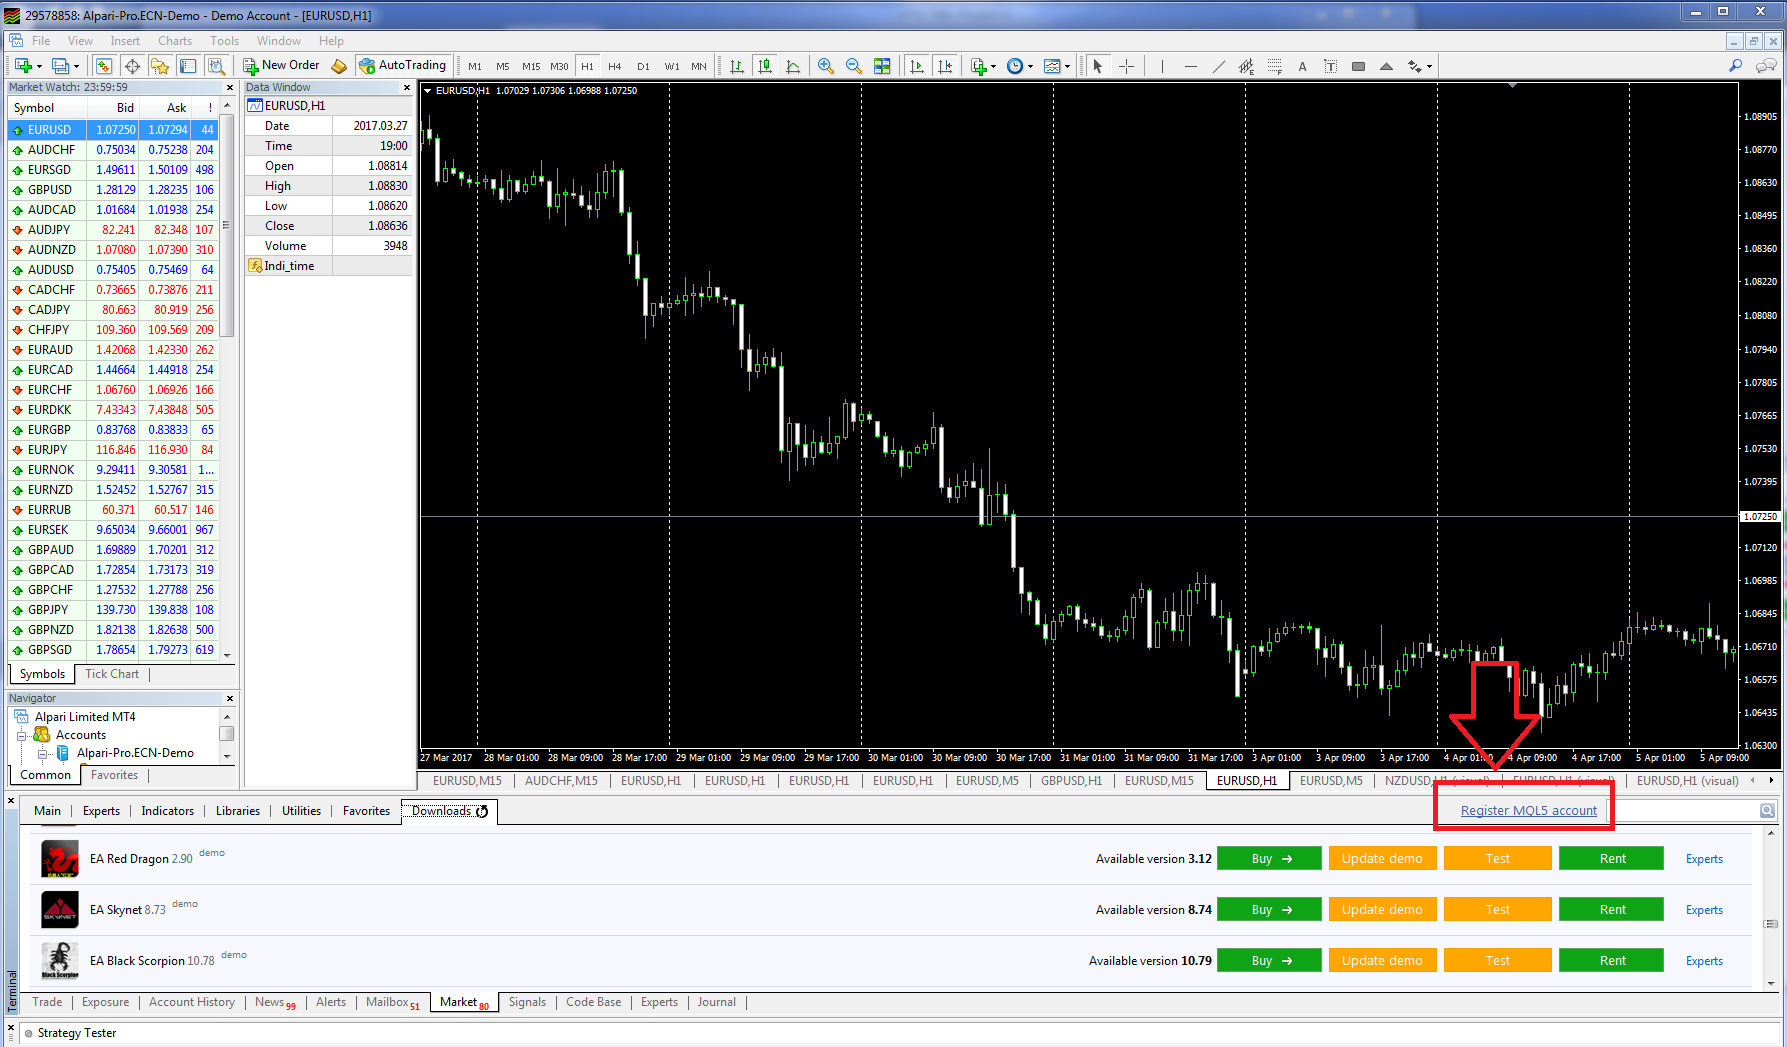
Task: Open the search magnifier in the toolbar
Action: point(1736,66)
